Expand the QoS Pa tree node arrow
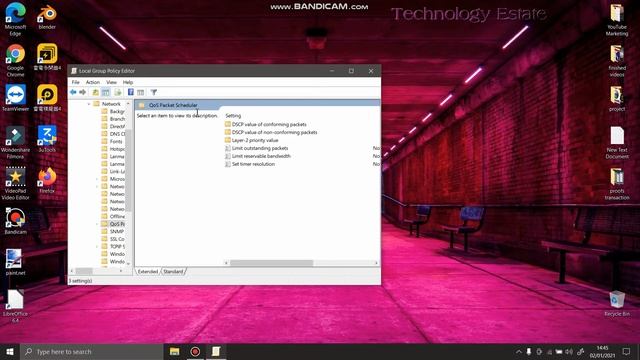The image size is (640, 360). [97, 224]
